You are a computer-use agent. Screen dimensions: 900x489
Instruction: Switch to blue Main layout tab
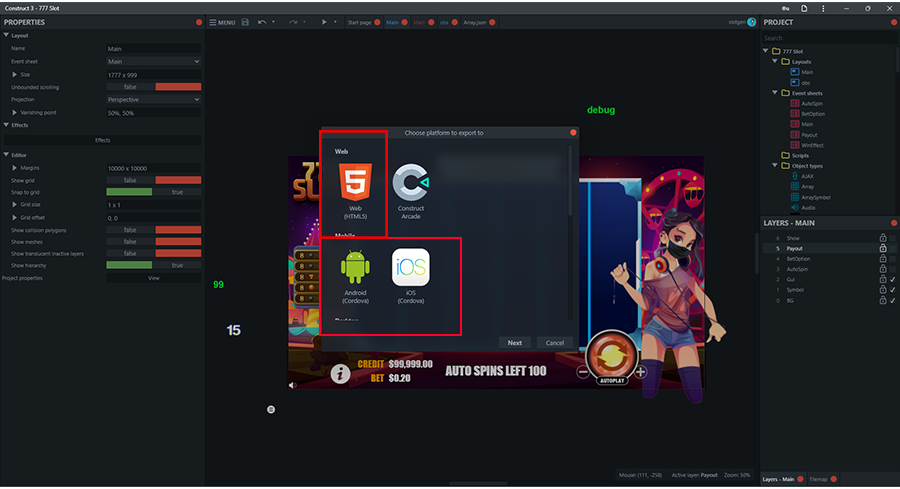point(392,22)
